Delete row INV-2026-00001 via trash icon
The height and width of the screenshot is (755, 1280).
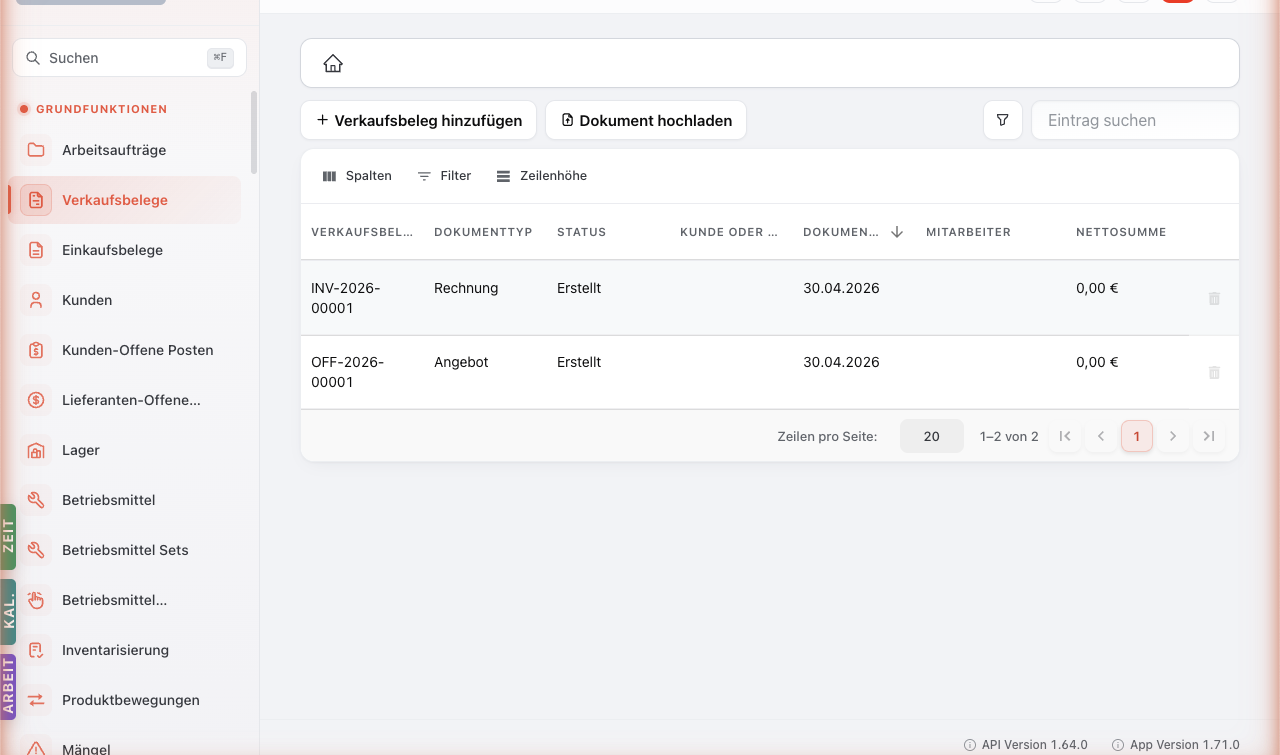pos(1214,298)
